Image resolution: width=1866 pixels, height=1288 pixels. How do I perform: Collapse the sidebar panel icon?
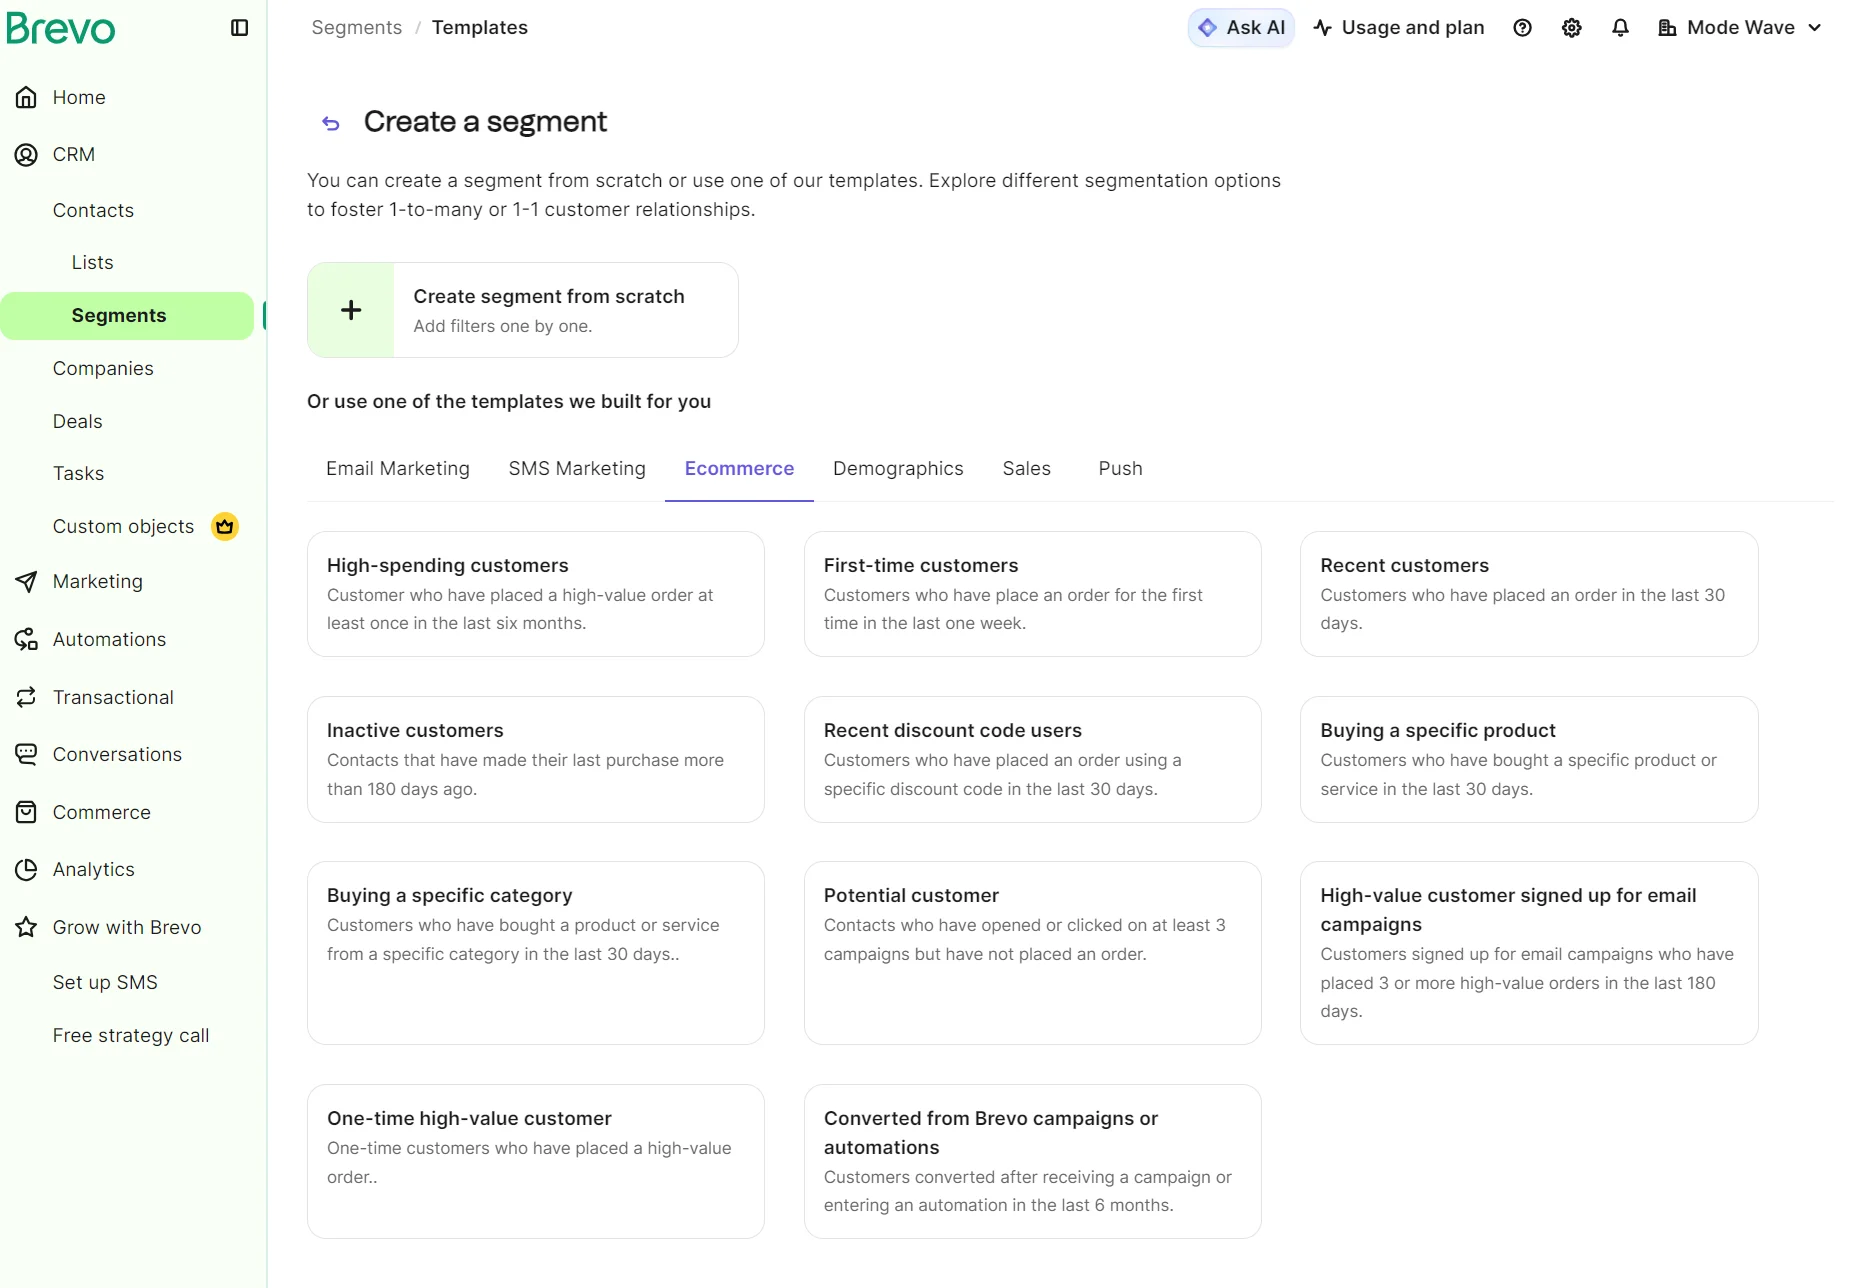coord(239,28)
